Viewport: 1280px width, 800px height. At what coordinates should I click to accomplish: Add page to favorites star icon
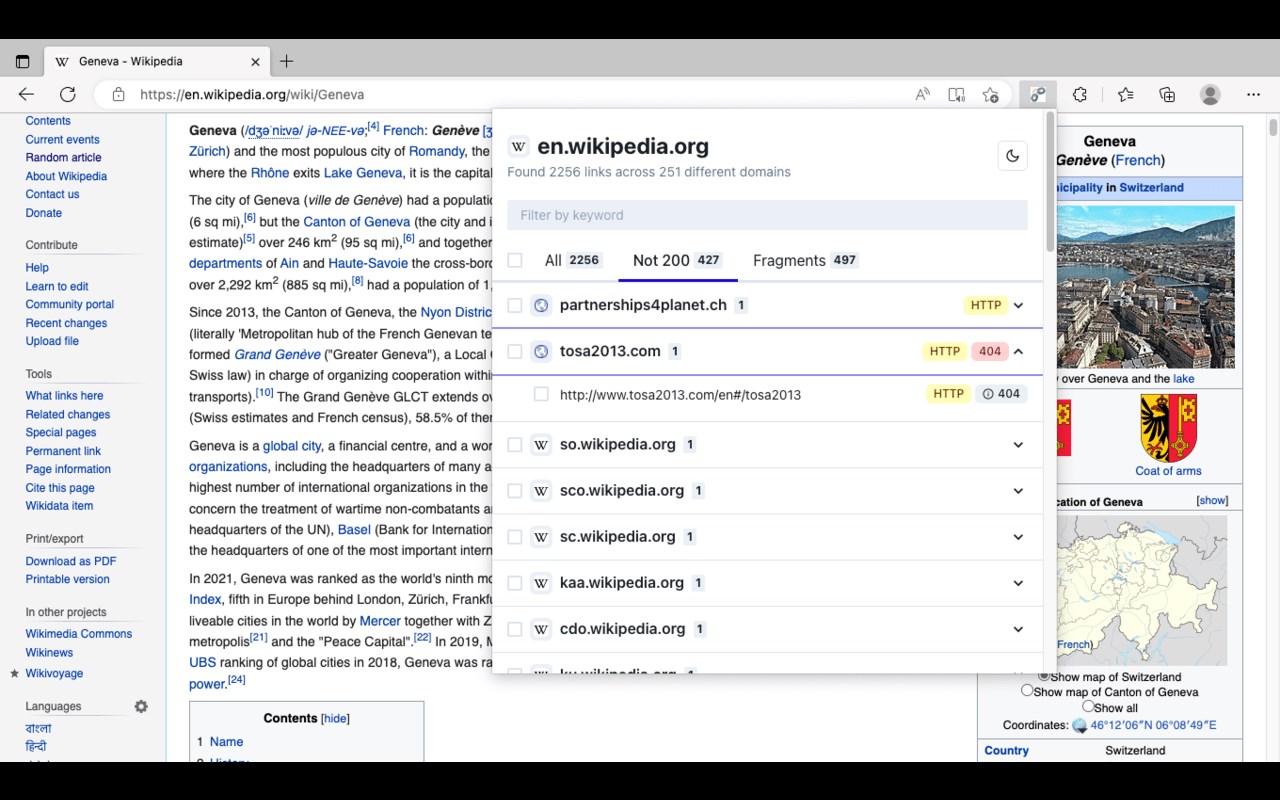coord(990,95)
